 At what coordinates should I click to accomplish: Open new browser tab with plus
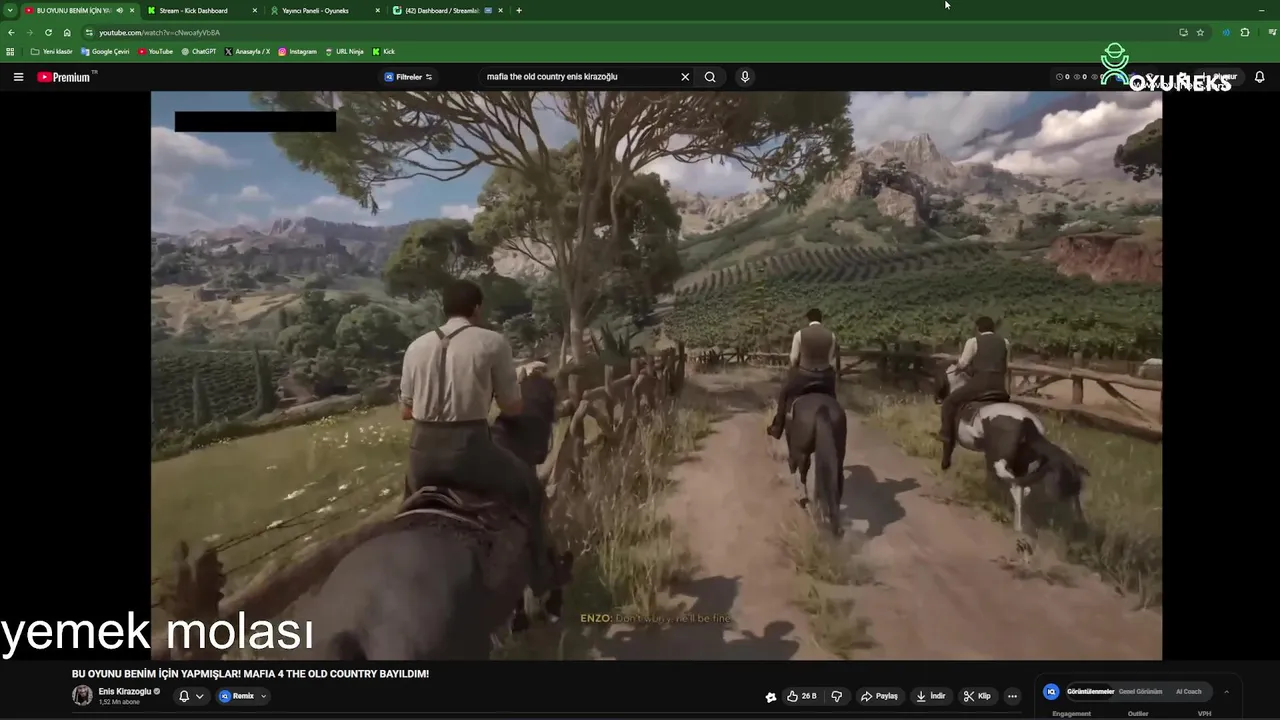click(518, 10)
